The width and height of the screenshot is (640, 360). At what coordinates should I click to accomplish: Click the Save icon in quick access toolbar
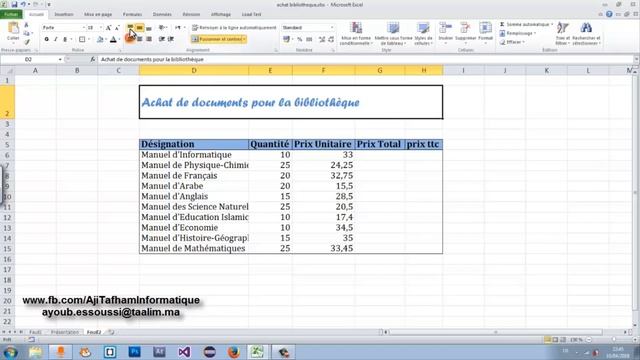pos(14,4)
